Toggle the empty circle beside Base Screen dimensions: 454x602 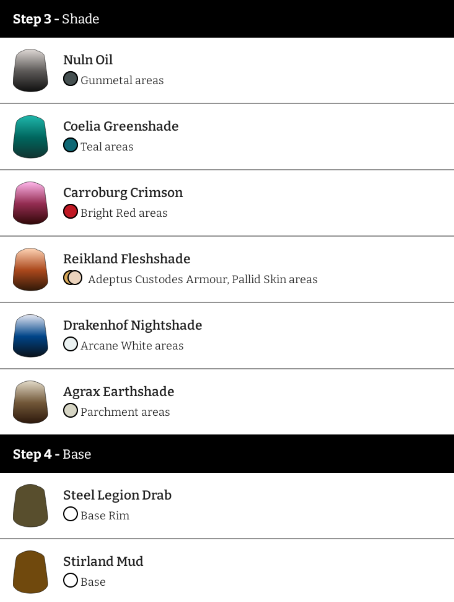(71, 580)
